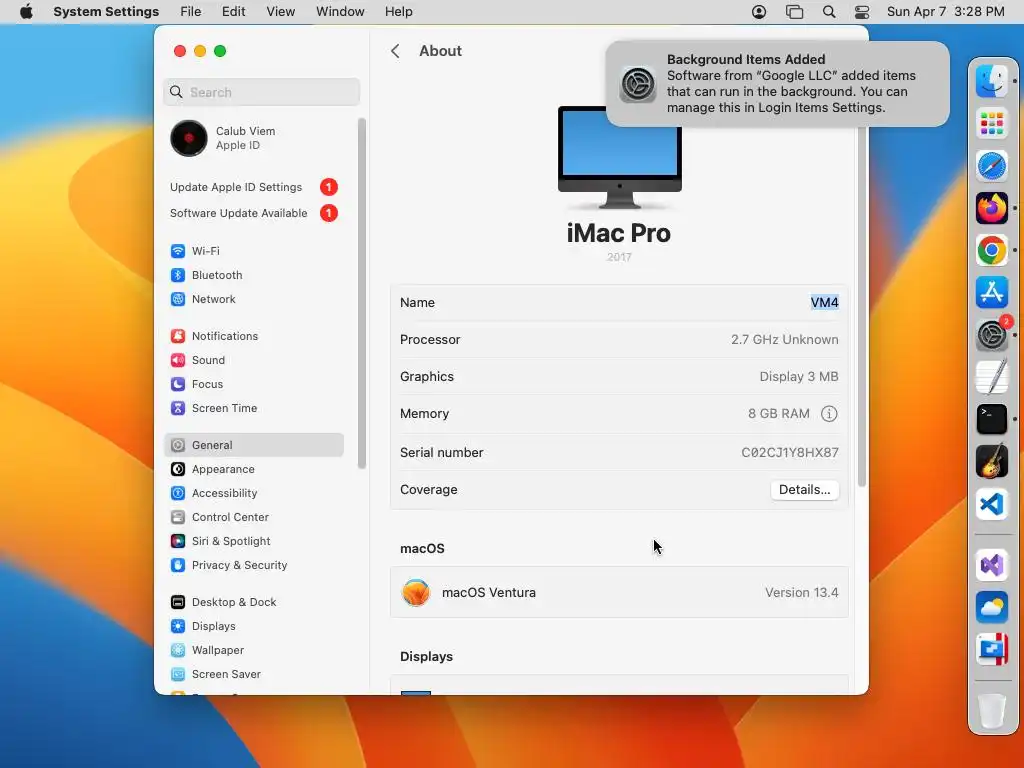Click the Processor value 2.7 GHz Unknown
This screenshot has height=768, width=1024.
[x=784, y=340]
